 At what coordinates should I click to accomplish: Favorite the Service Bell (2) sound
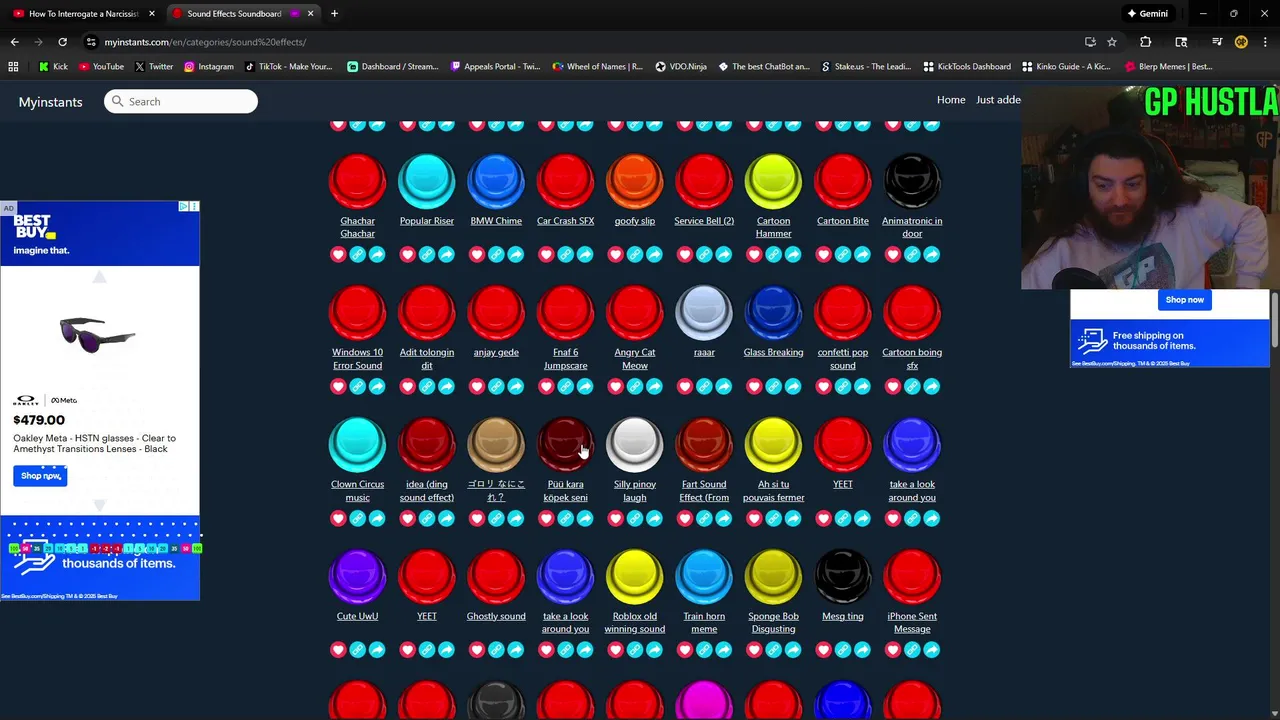point(685,255)
